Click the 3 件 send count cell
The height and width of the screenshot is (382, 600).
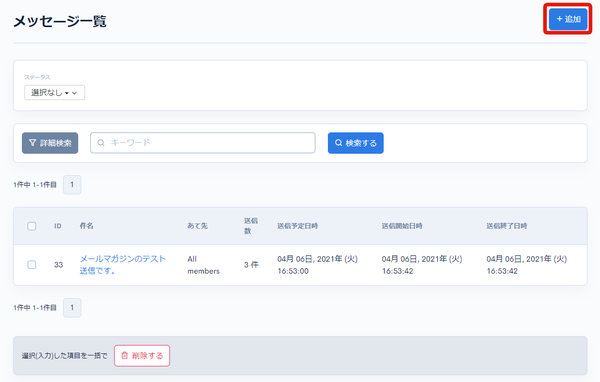click(251, 264)
